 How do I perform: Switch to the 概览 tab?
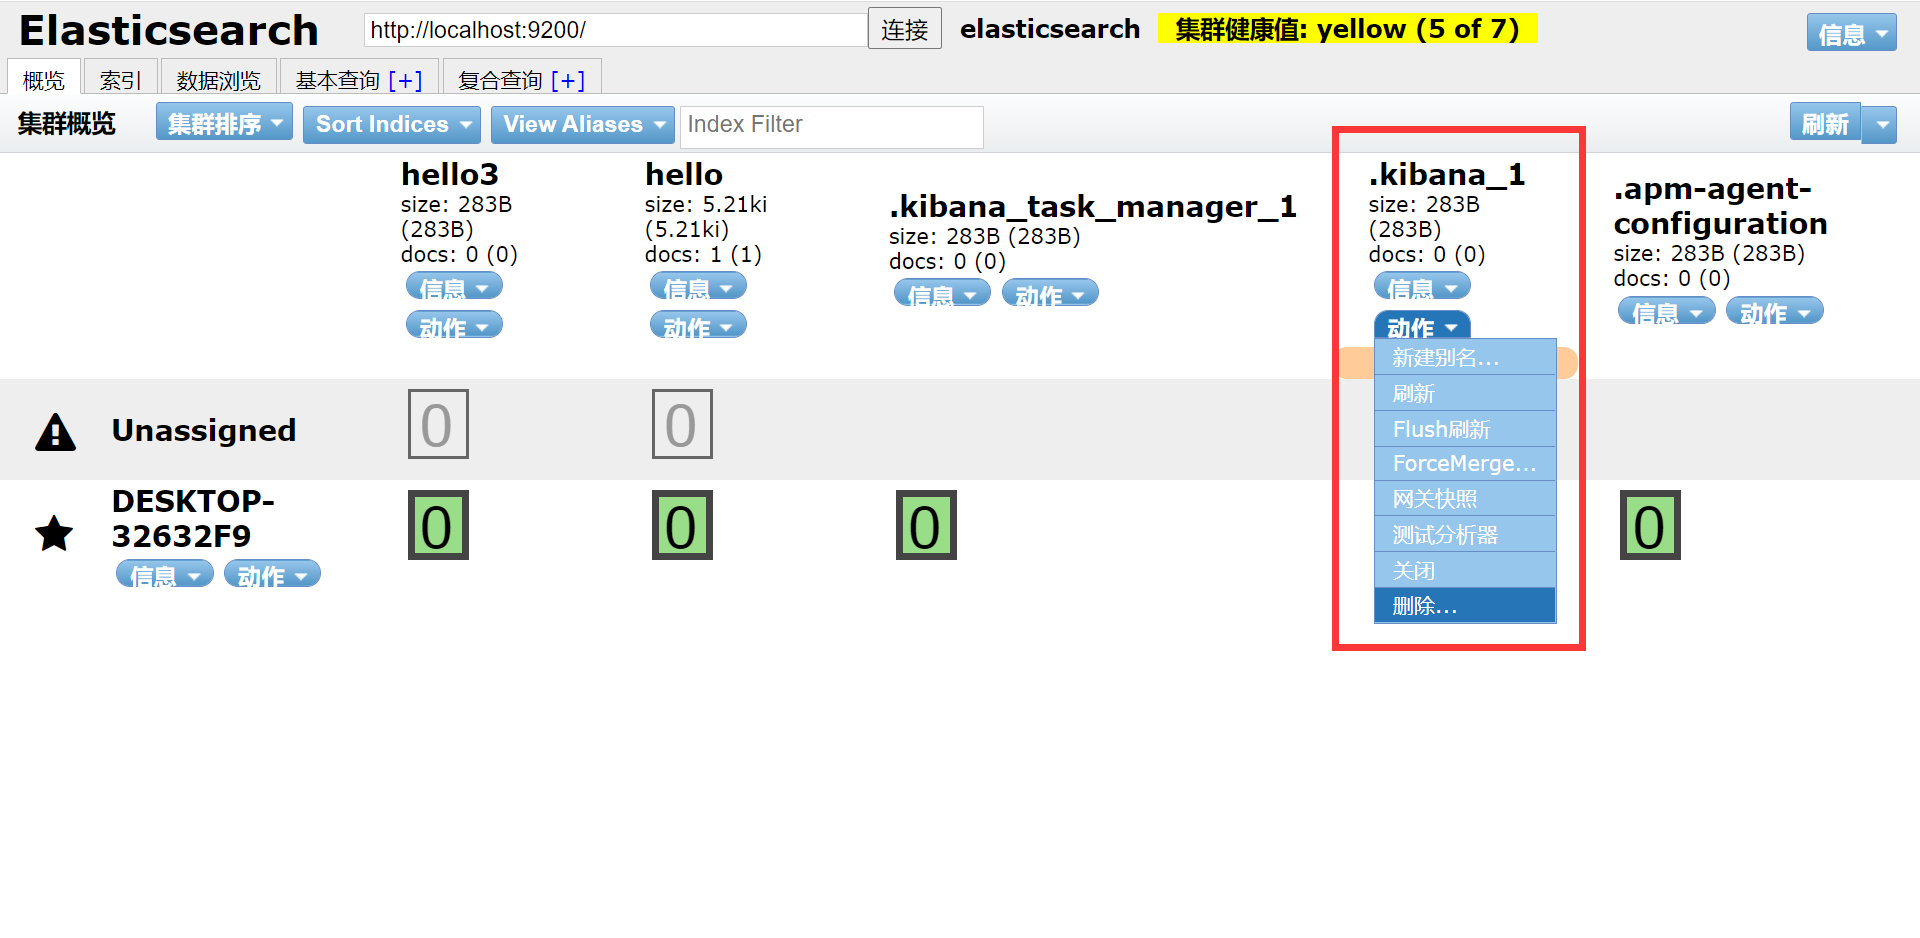pos(44,78)
